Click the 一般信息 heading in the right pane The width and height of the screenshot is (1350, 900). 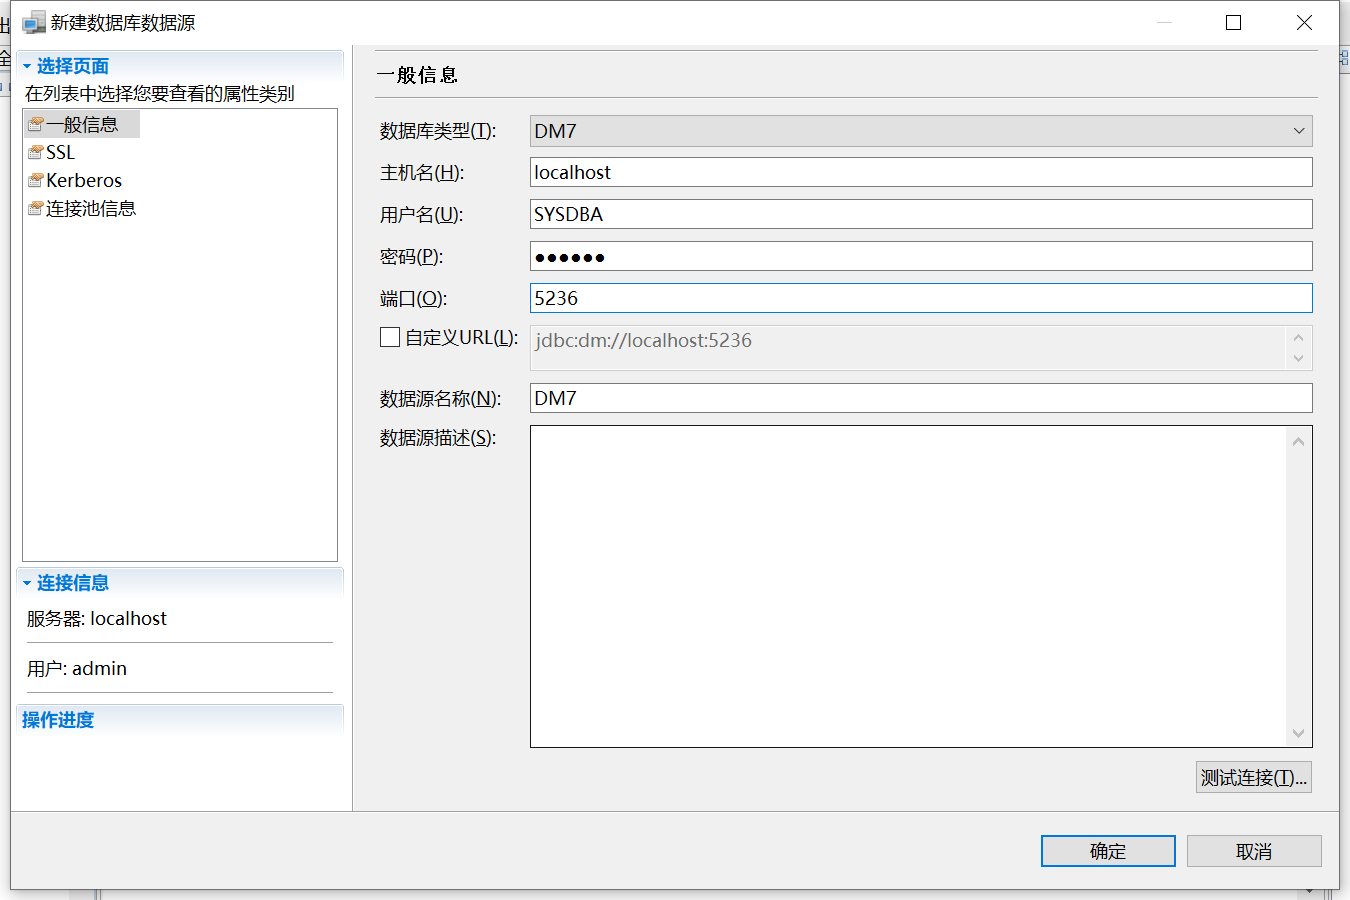point(417,75)
